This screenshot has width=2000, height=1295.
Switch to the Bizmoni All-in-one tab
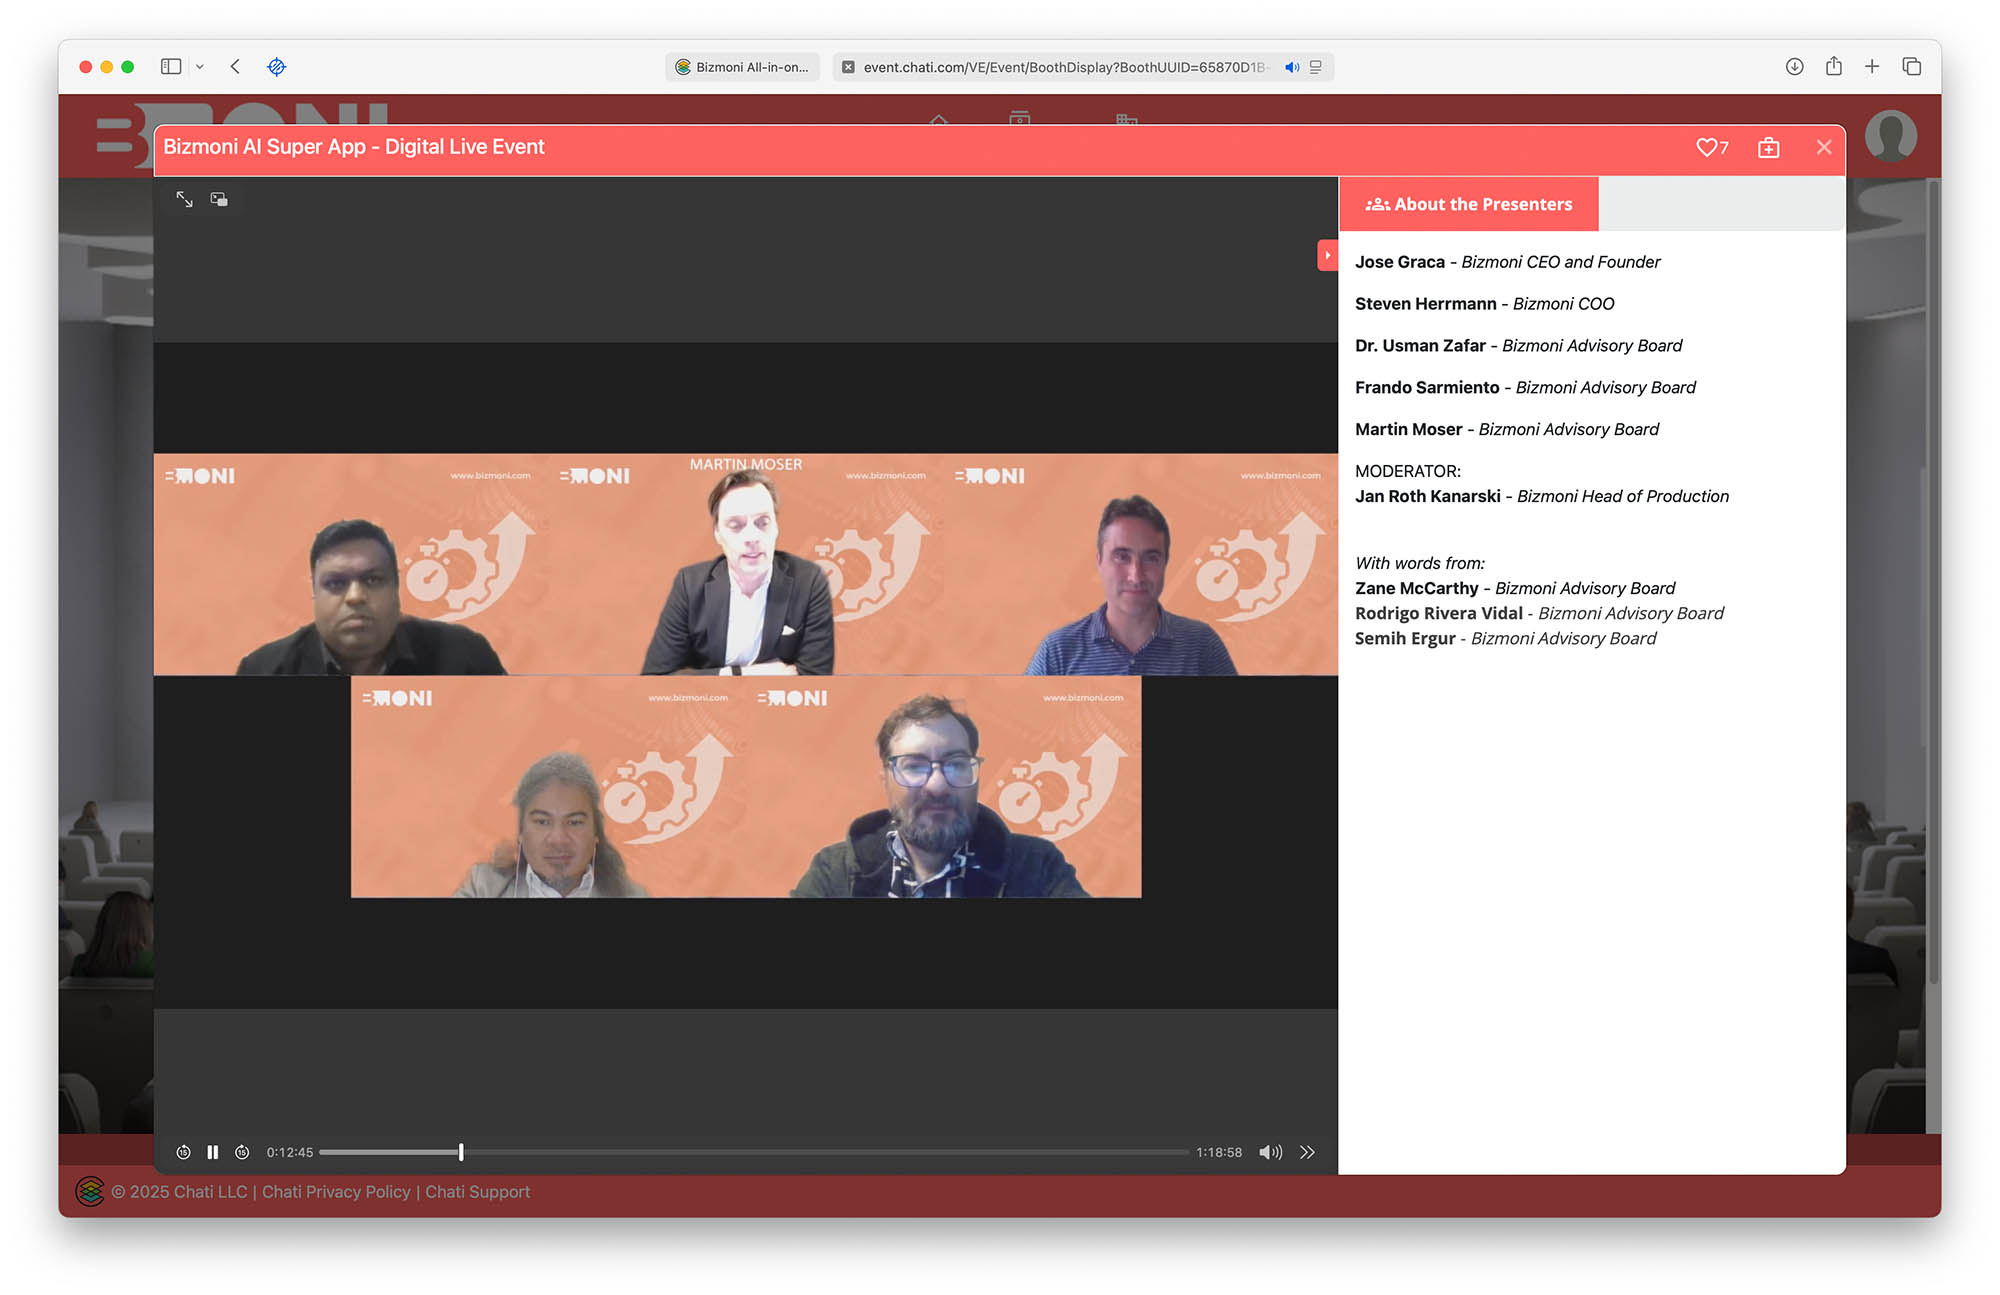point(742,67)
